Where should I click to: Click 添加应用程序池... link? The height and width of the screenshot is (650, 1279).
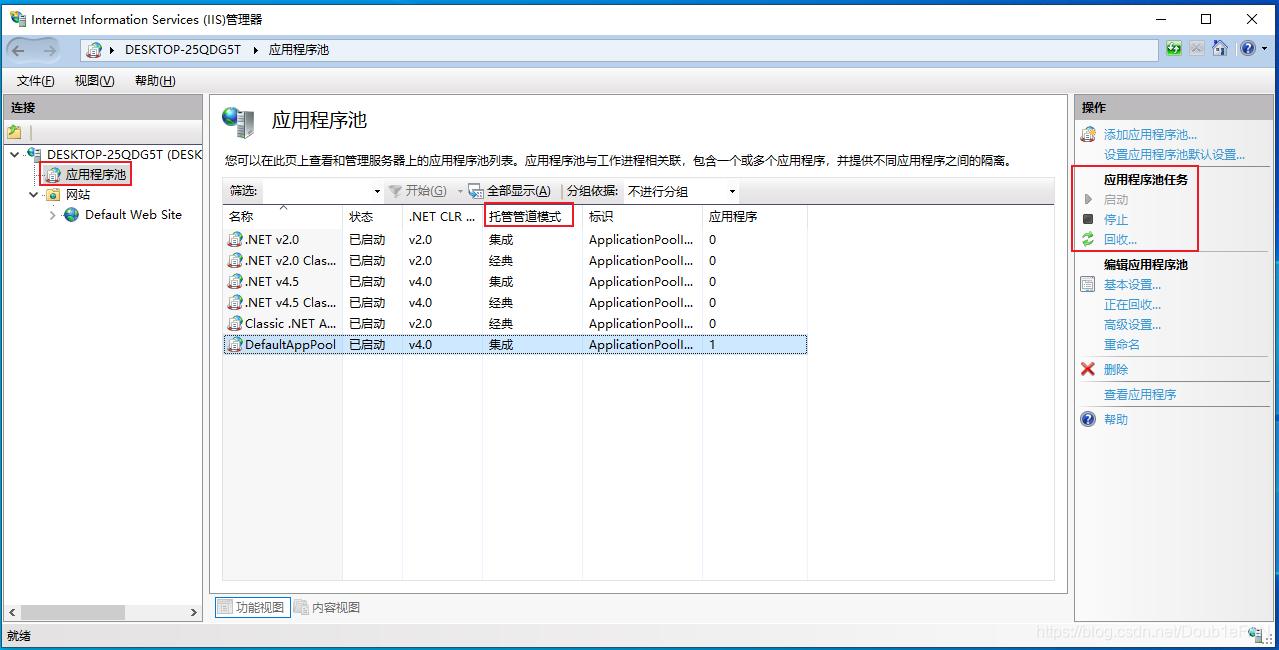1150,134
